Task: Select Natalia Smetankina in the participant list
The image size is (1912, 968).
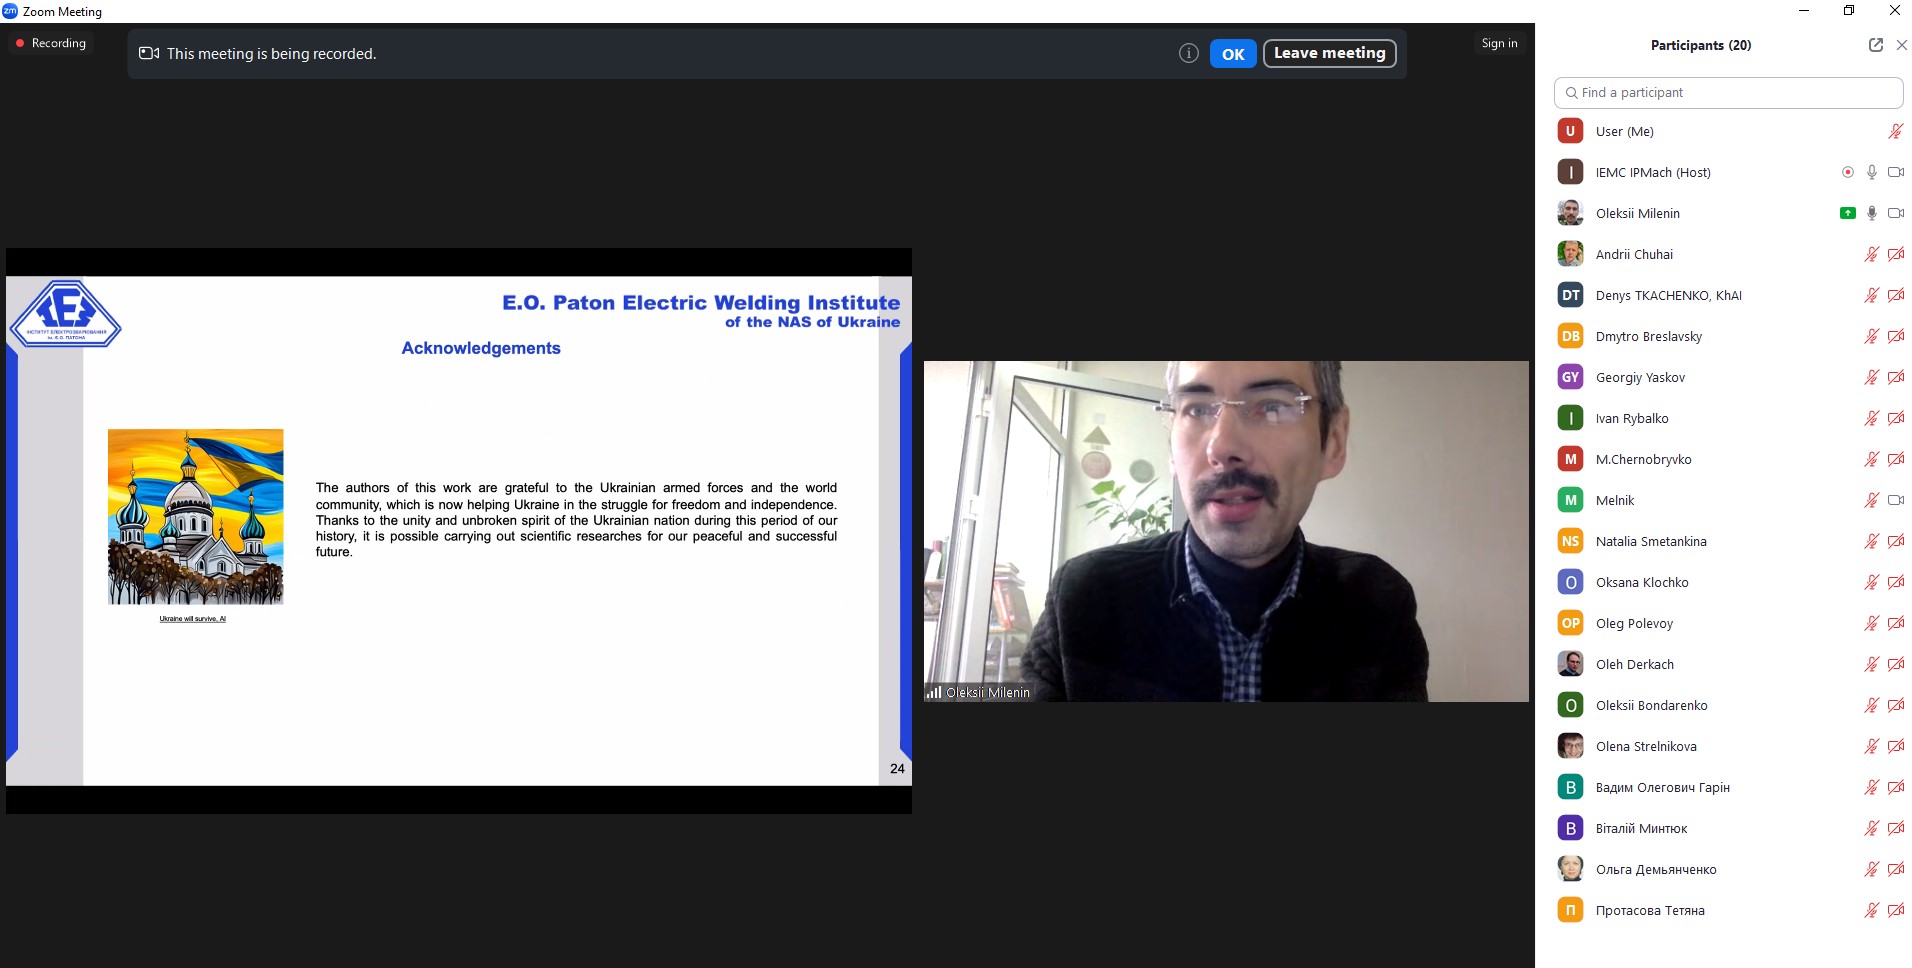Action: (1650, 541)
